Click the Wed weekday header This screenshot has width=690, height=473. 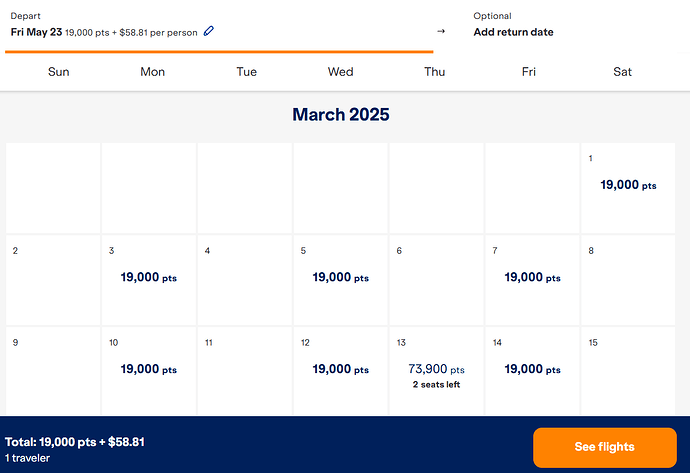tap(341, 72)
